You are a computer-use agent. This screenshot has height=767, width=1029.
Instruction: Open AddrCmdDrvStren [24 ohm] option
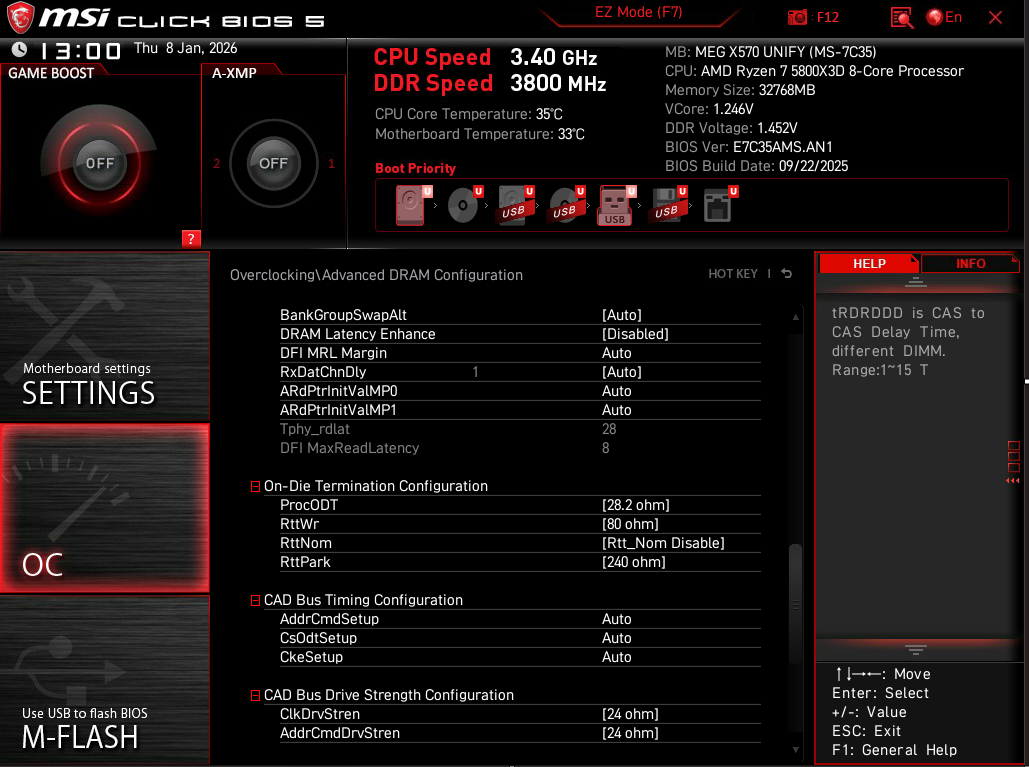point(630,733)
